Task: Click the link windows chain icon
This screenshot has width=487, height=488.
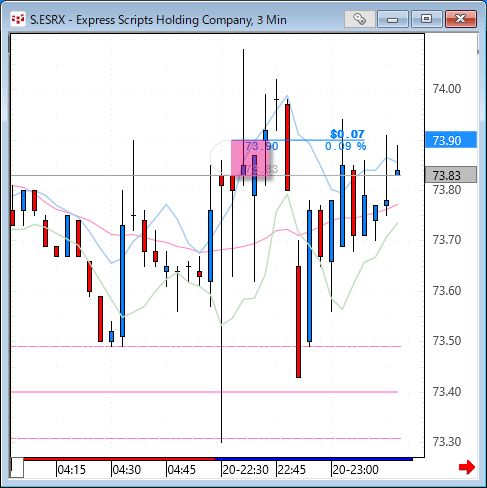Action: [360, 19]
